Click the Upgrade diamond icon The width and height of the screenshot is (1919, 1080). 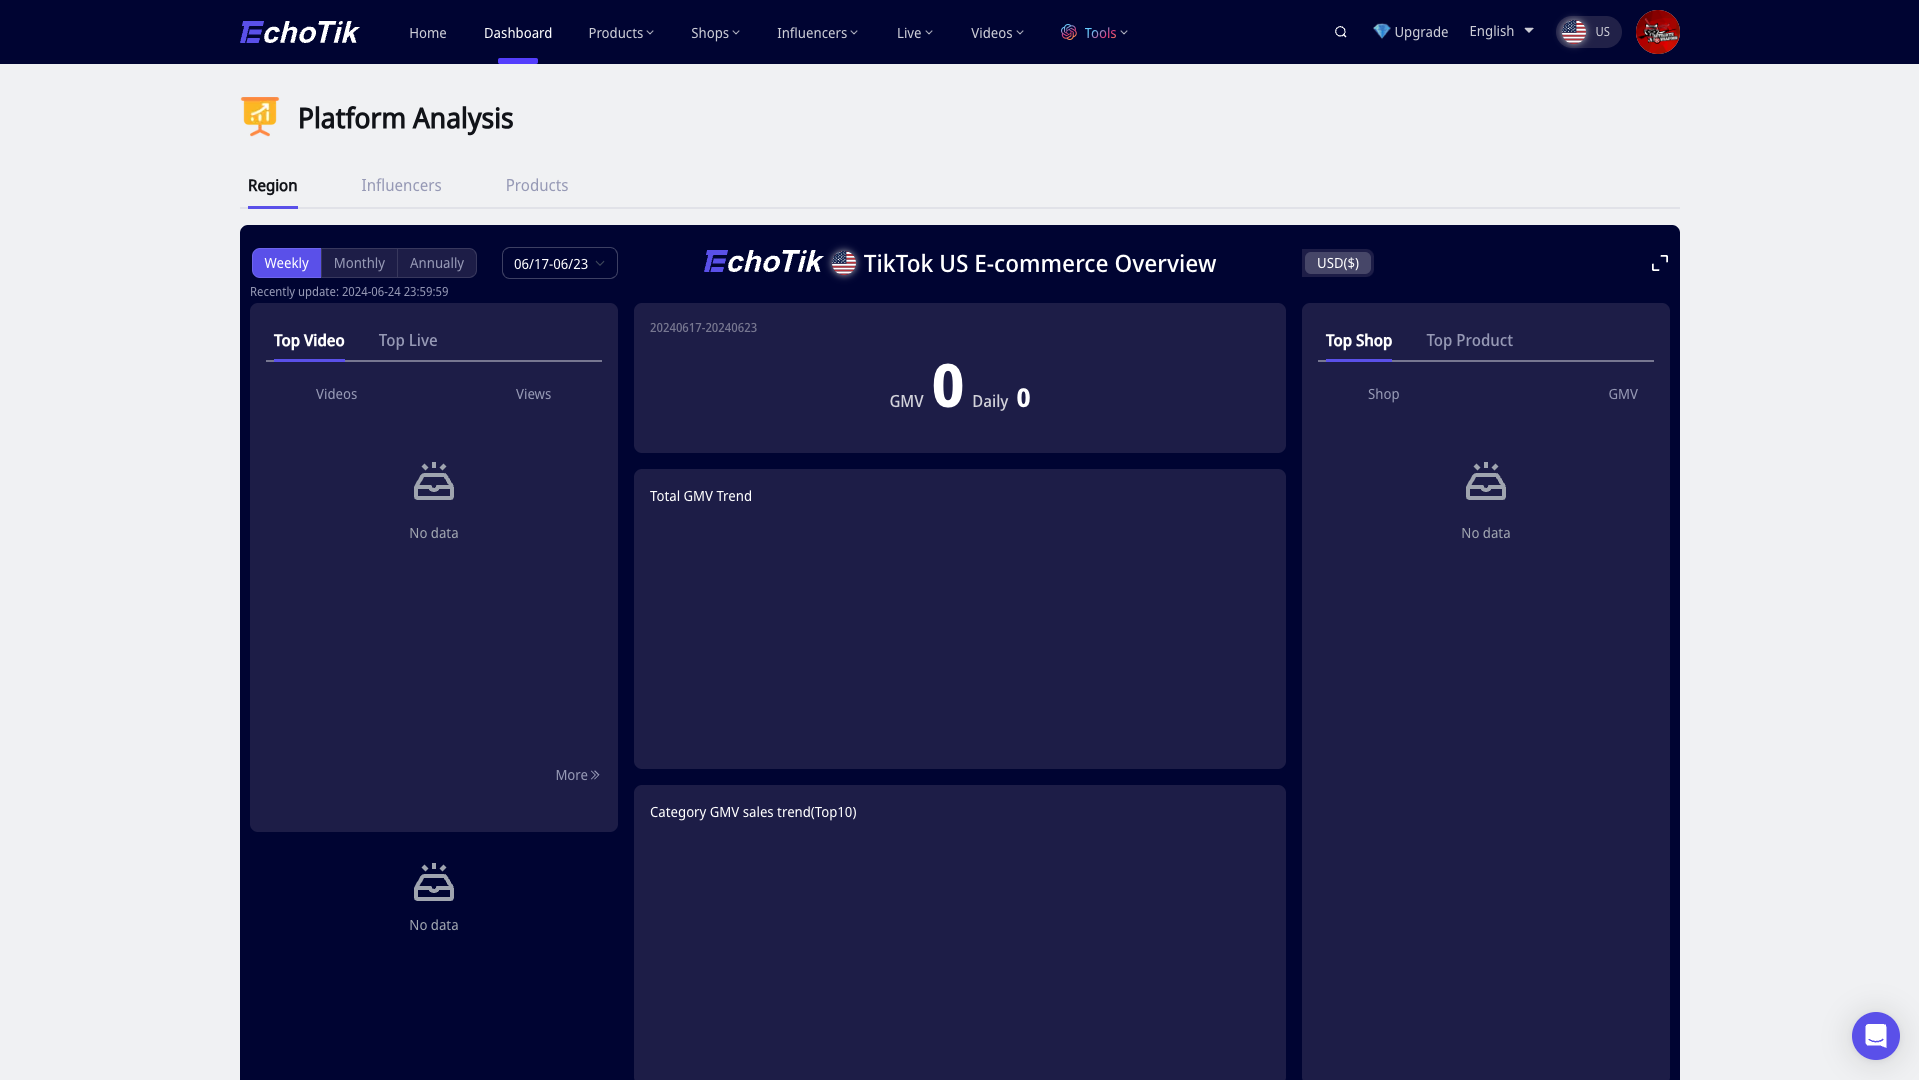coord(1381,32)
